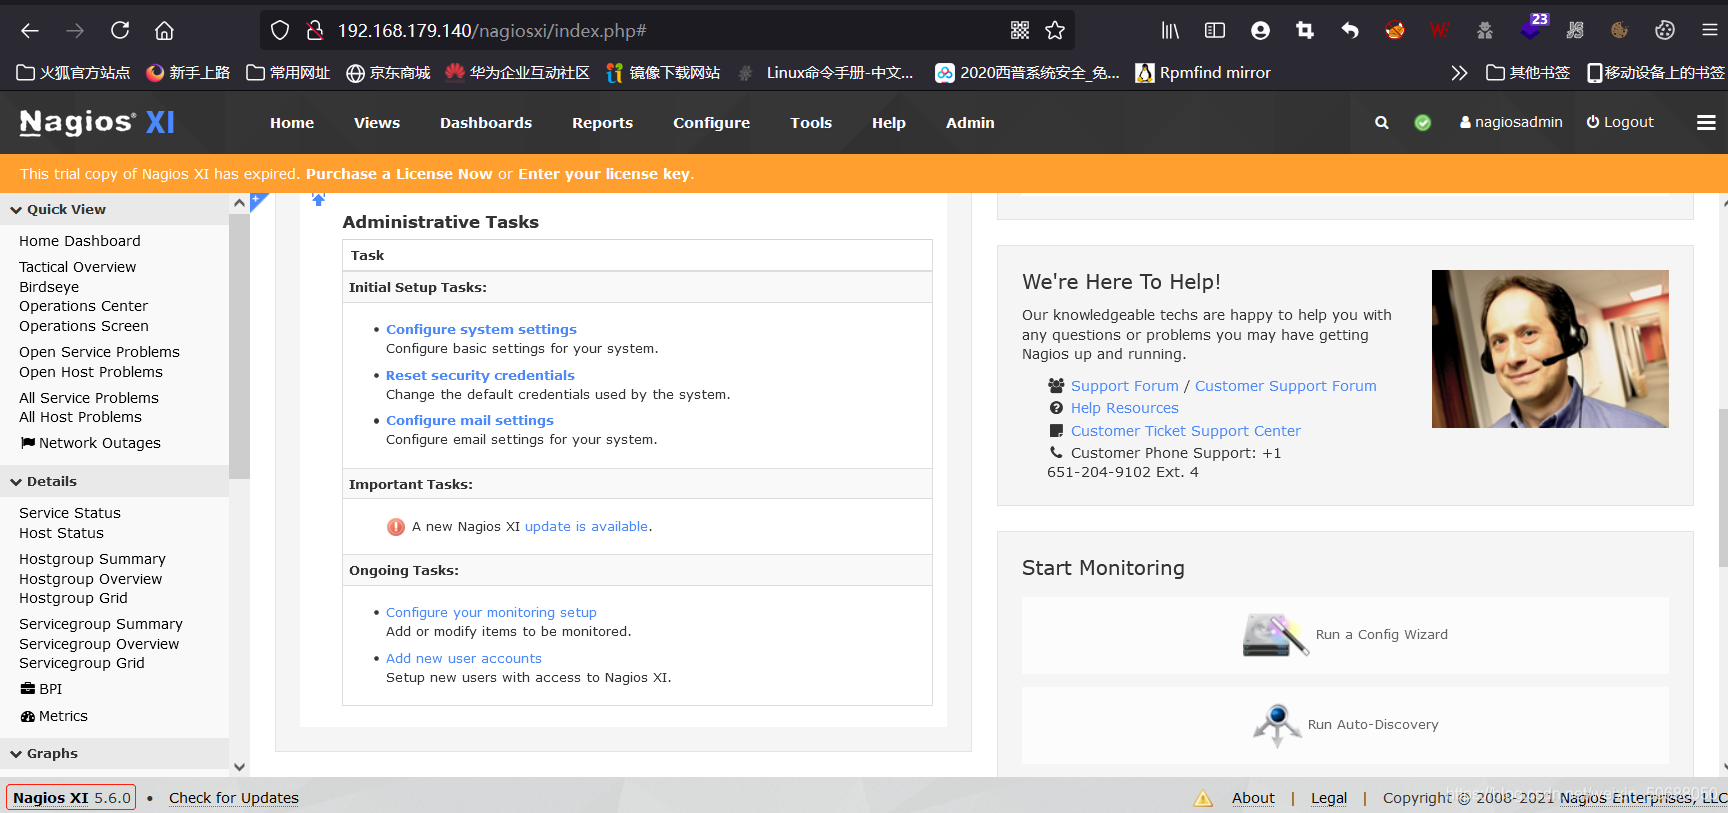Click the Run a Config Wizard icon

(1275, 635)
